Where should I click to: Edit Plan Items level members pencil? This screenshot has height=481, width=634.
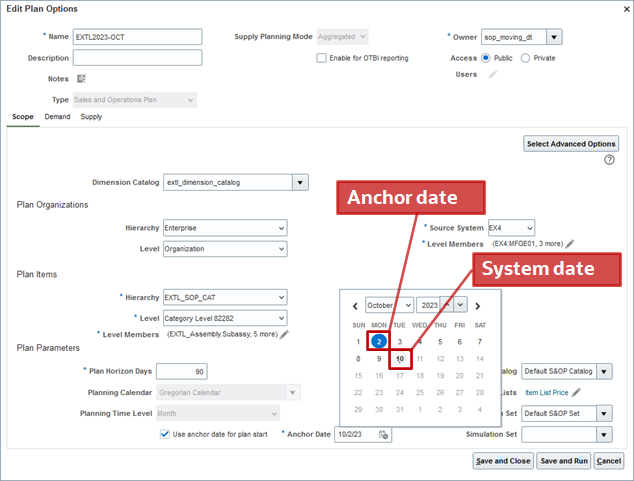click(x=284, y=334)
